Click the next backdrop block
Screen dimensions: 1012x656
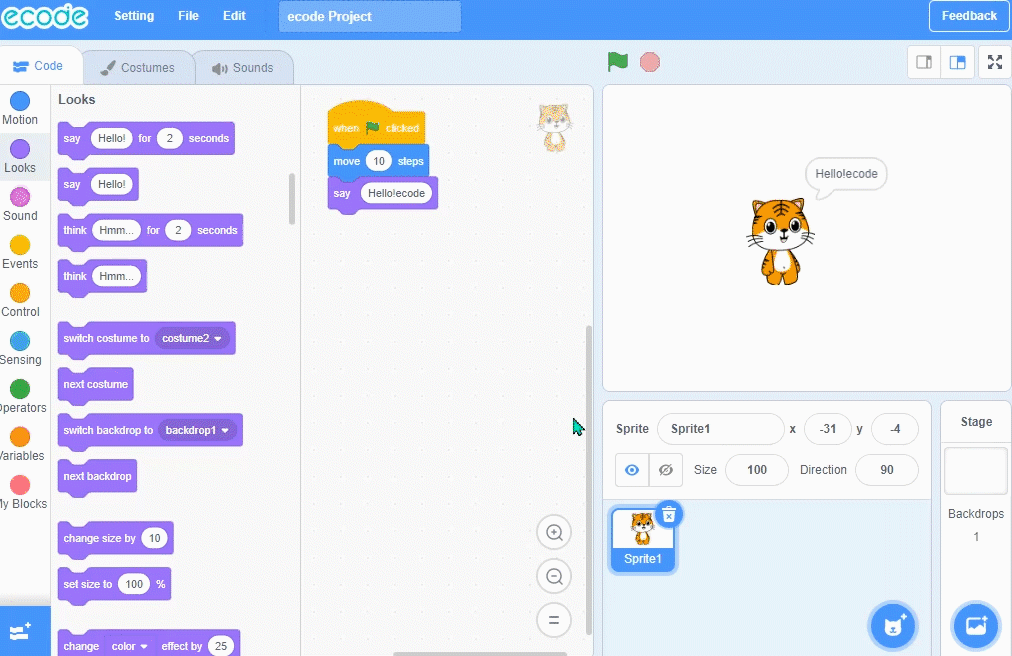(97, 477)
